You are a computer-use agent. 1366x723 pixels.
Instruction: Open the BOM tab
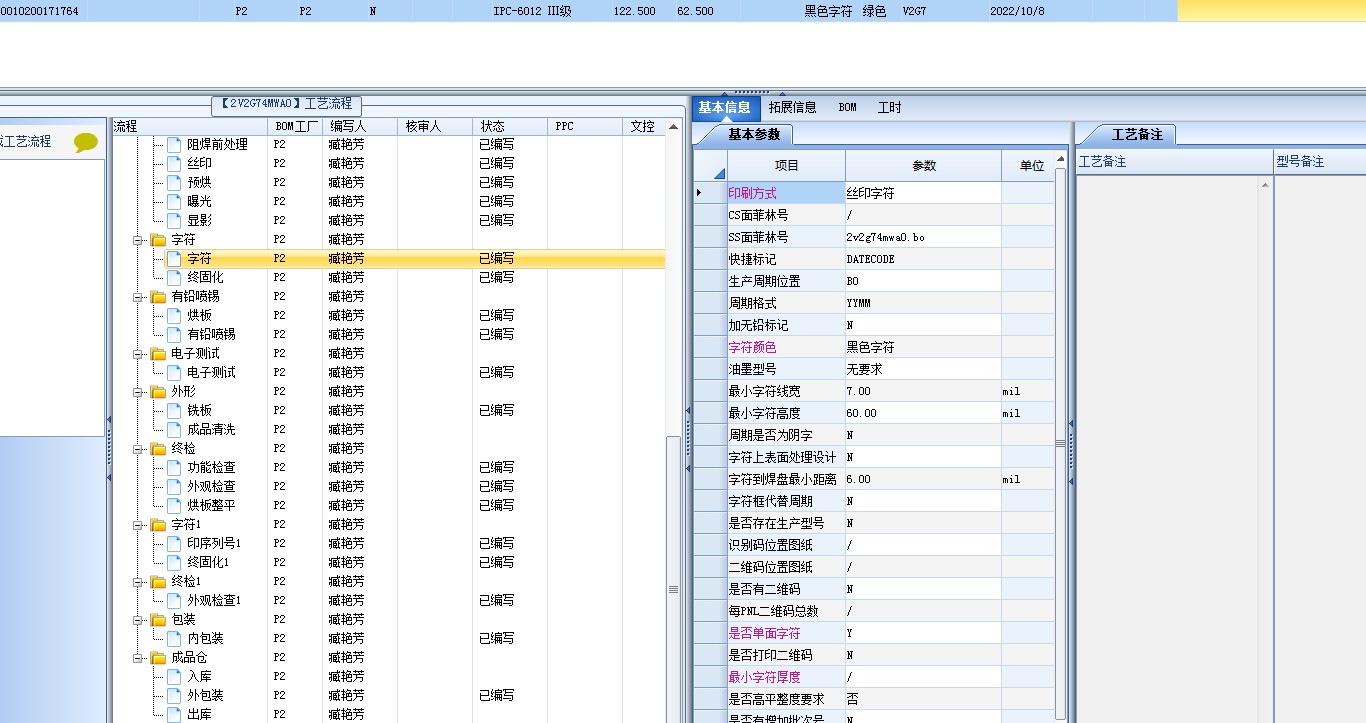coord(847,107)
